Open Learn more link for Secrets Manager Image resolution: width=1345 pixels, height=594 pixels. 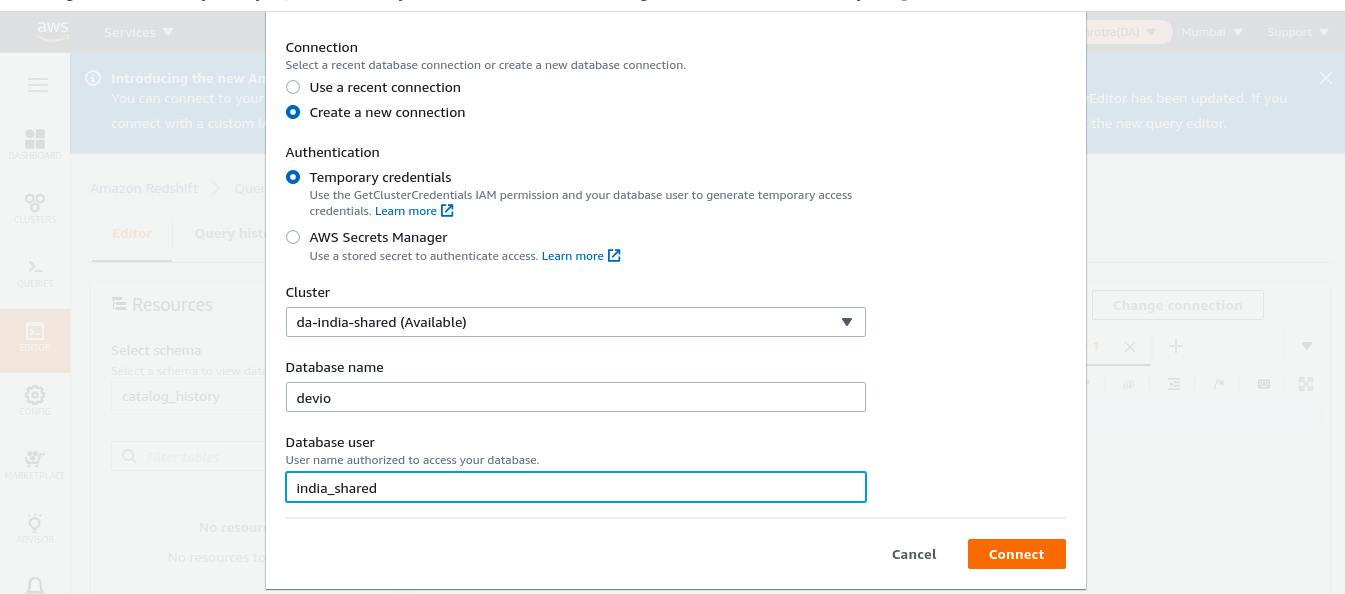point(581,256)
